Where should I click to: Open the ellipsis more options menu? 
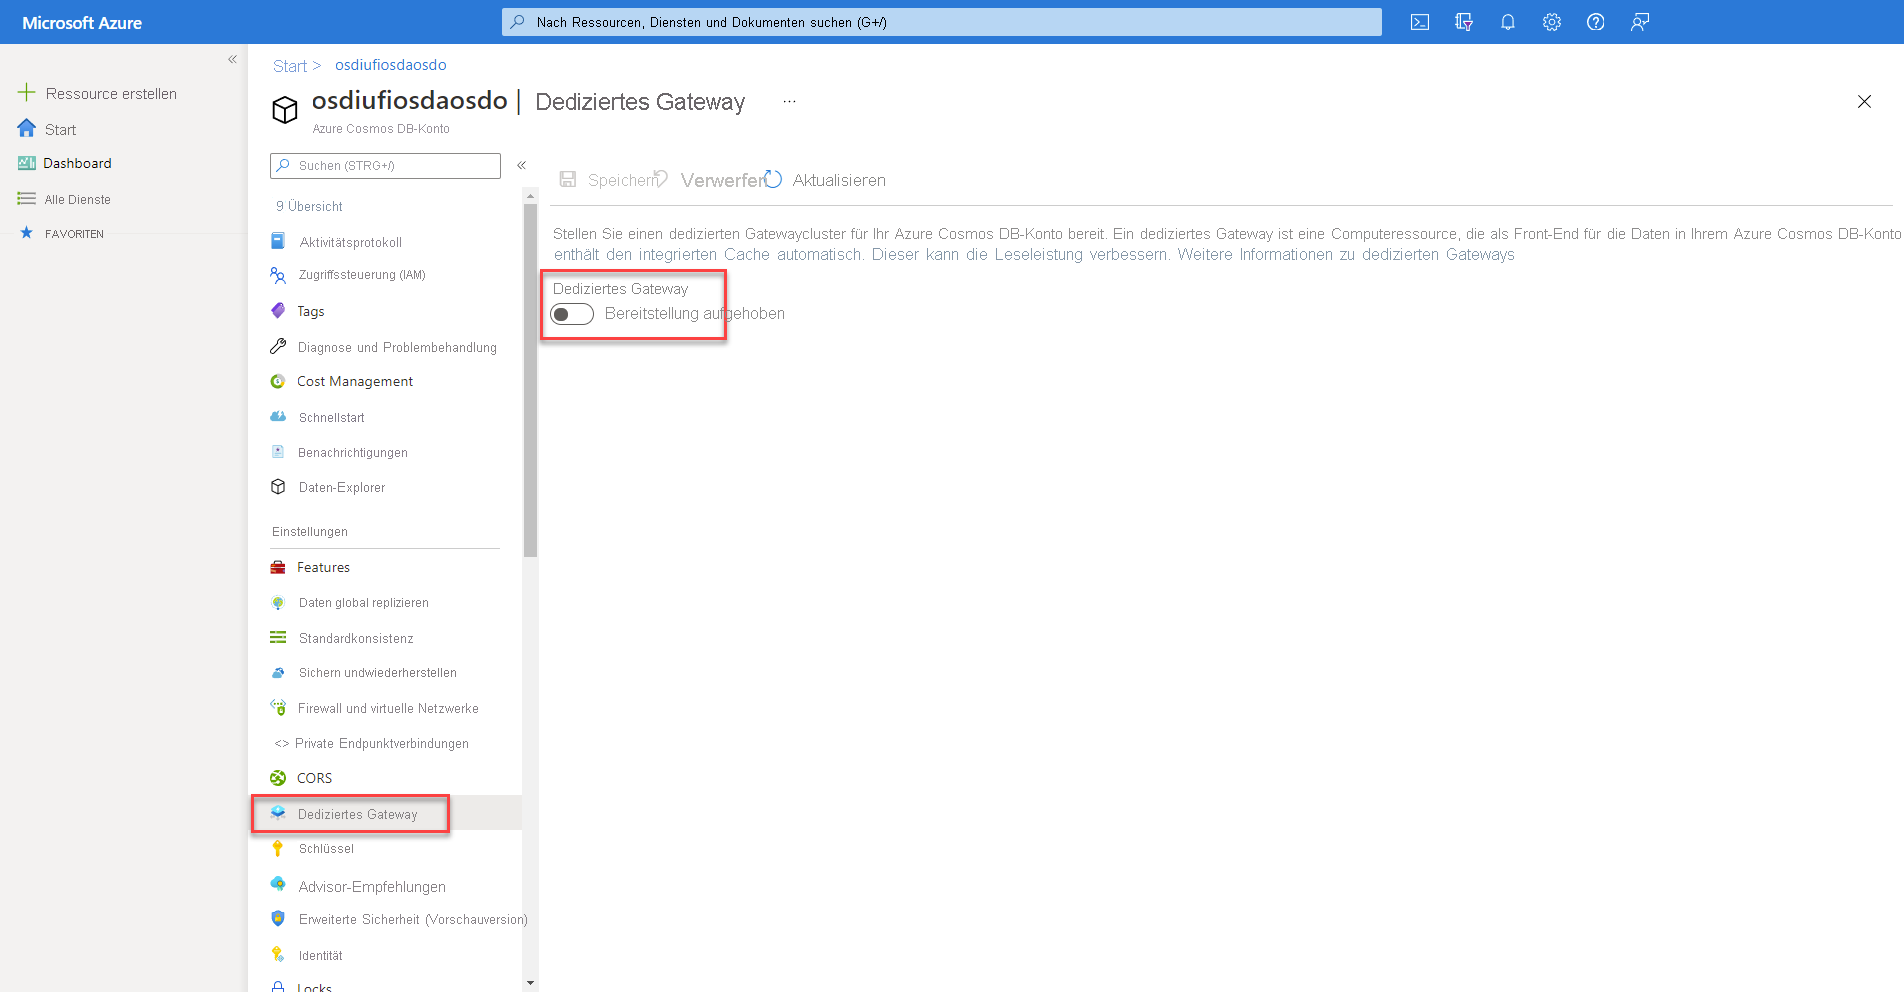tap(789, 102)
